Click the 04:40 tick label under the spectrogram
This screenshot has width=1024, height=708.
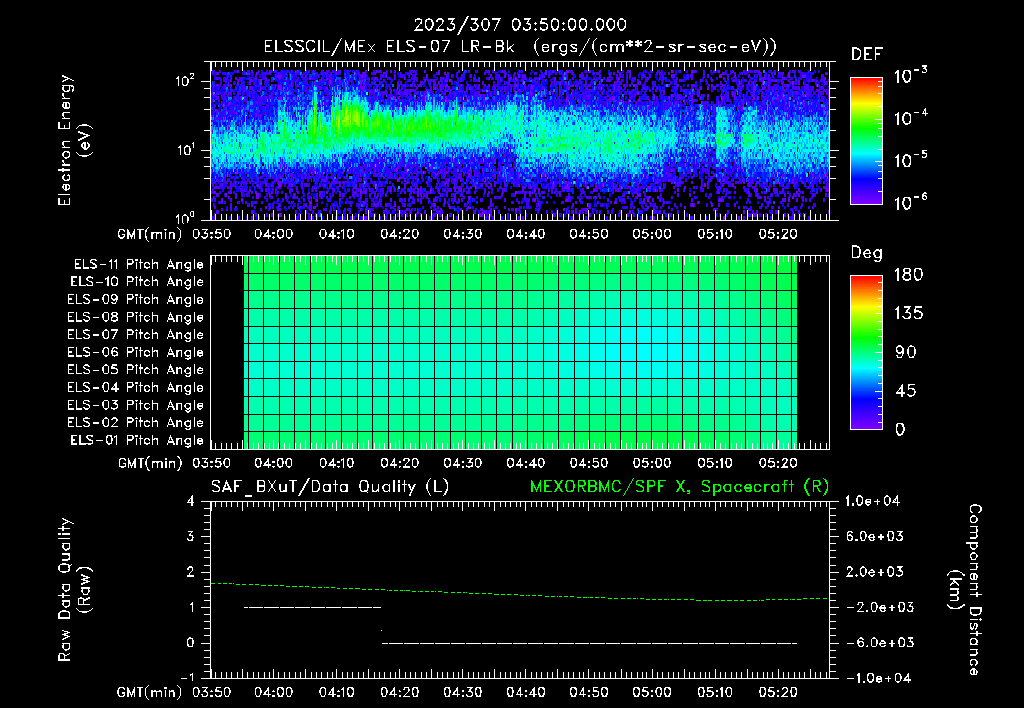click(526, 234)
